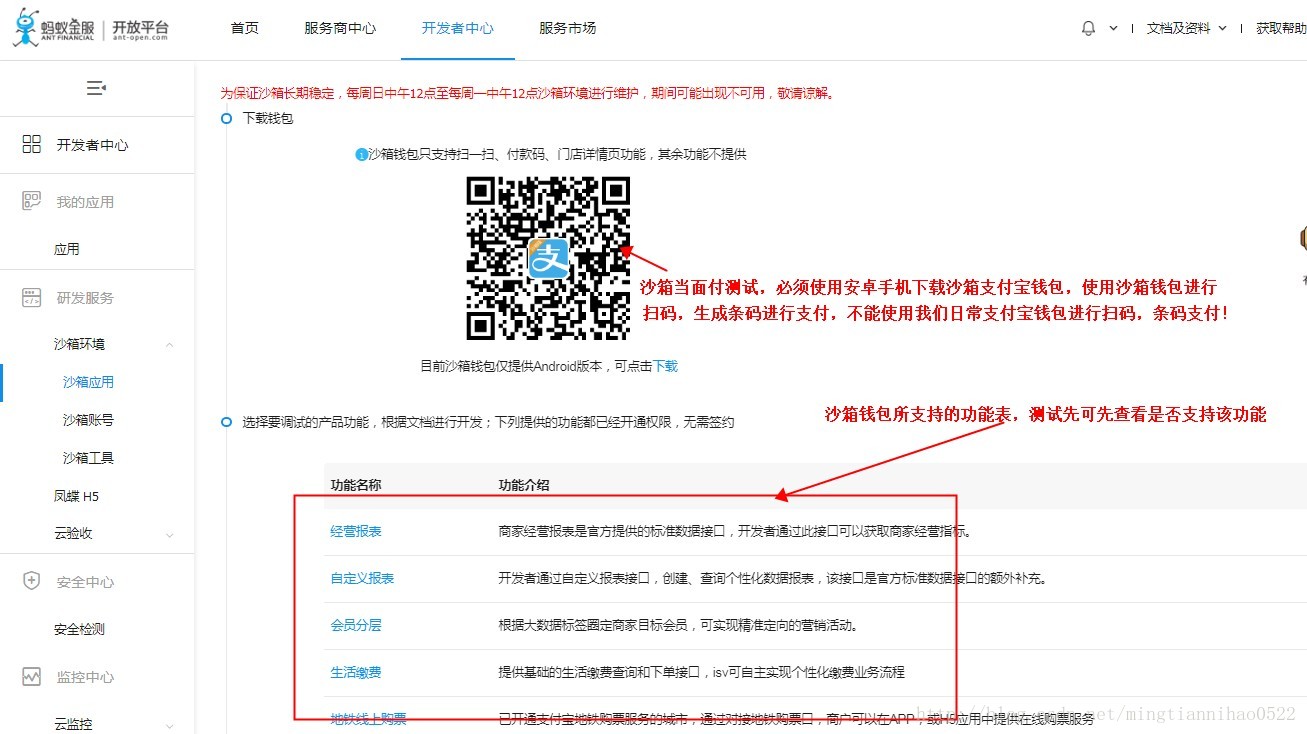Click the 云验收 sidebar label

point(73,534)
